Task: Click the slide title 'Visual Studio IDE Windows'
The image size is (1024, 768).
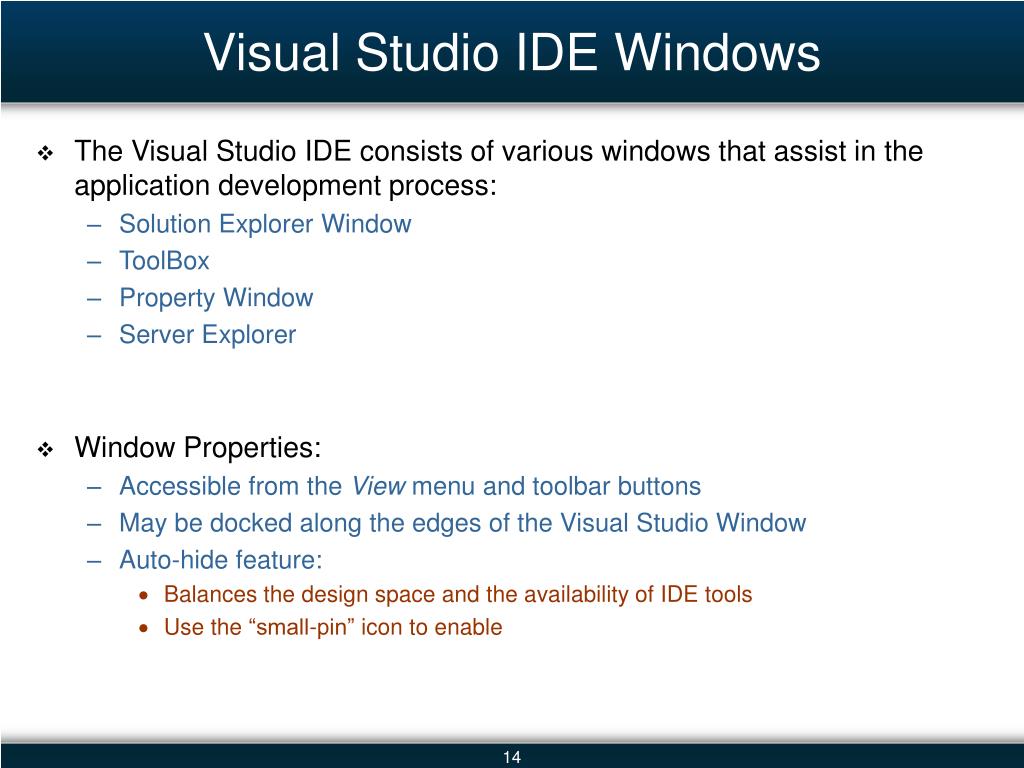Action: click(512, 53)
